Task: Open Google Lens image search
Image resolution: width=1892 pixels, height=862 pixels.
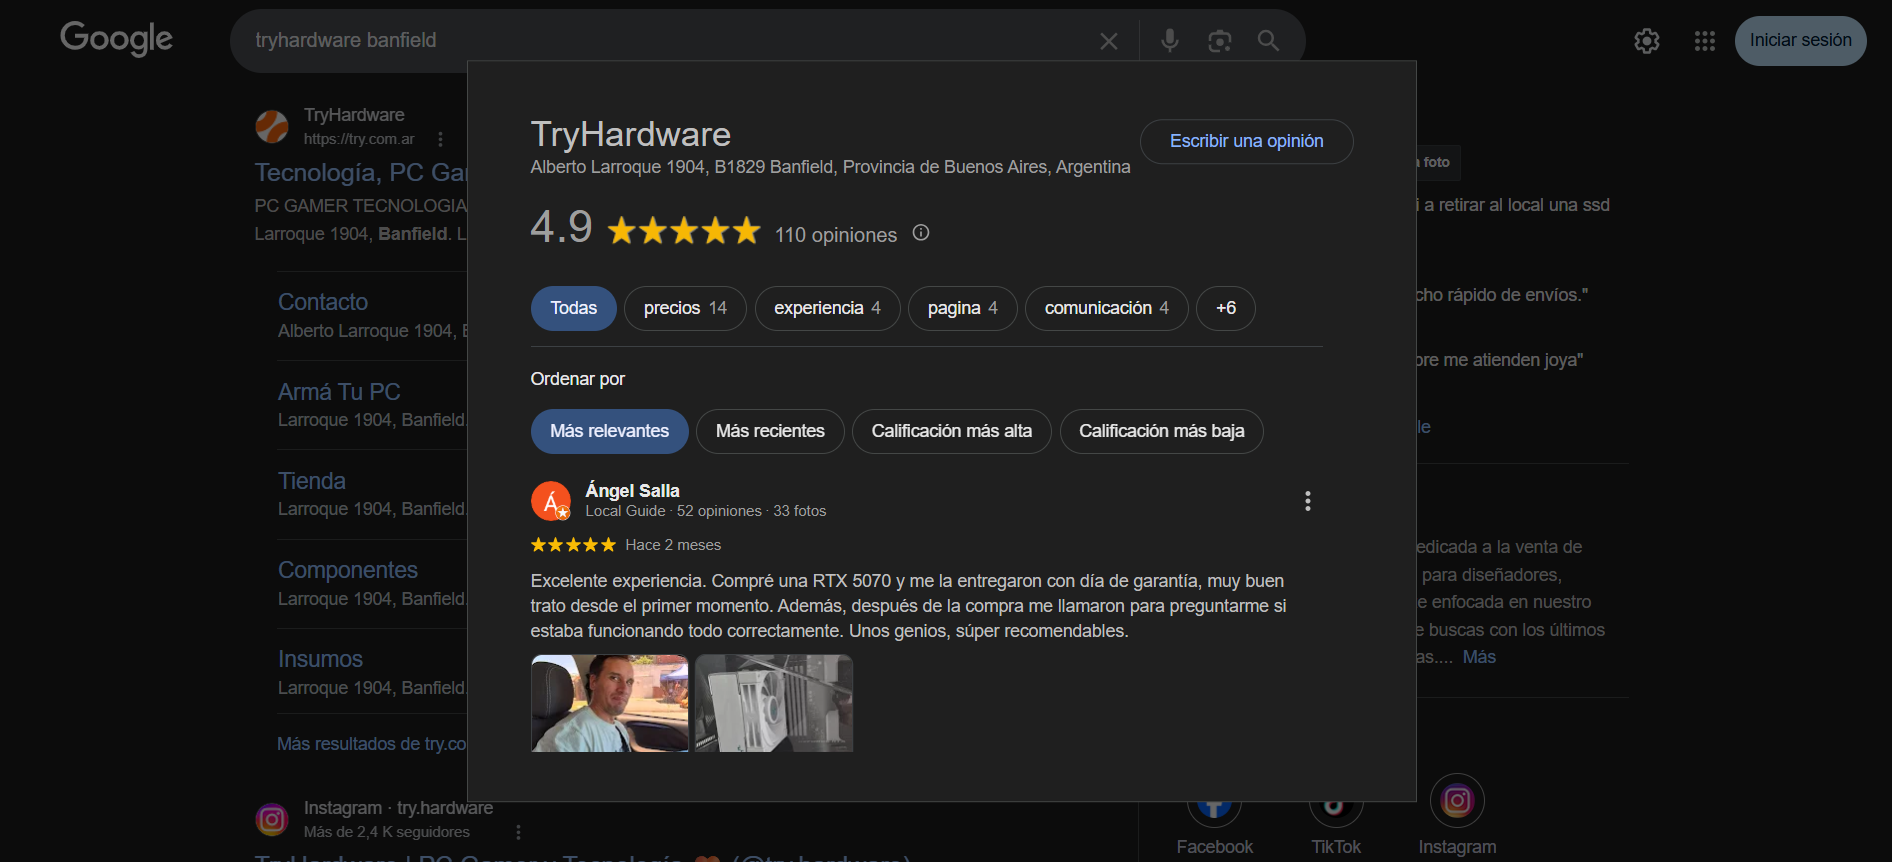Action: (1219, 41)
